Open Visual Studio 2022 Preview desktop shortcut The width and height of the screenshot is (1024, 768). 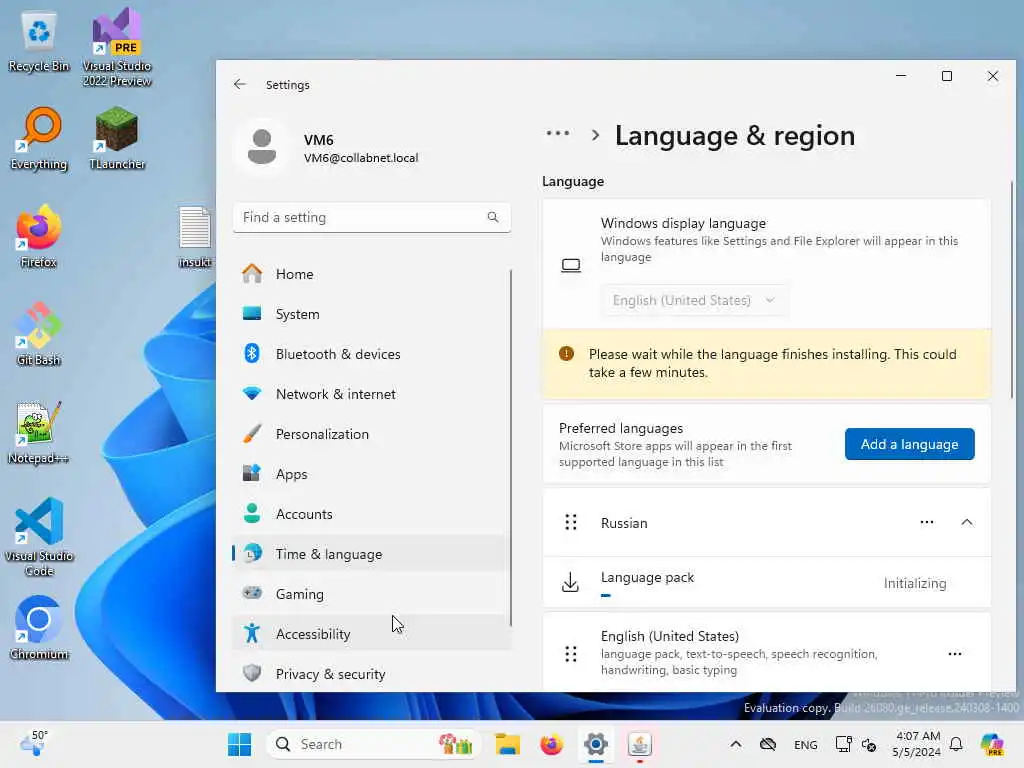117,47
